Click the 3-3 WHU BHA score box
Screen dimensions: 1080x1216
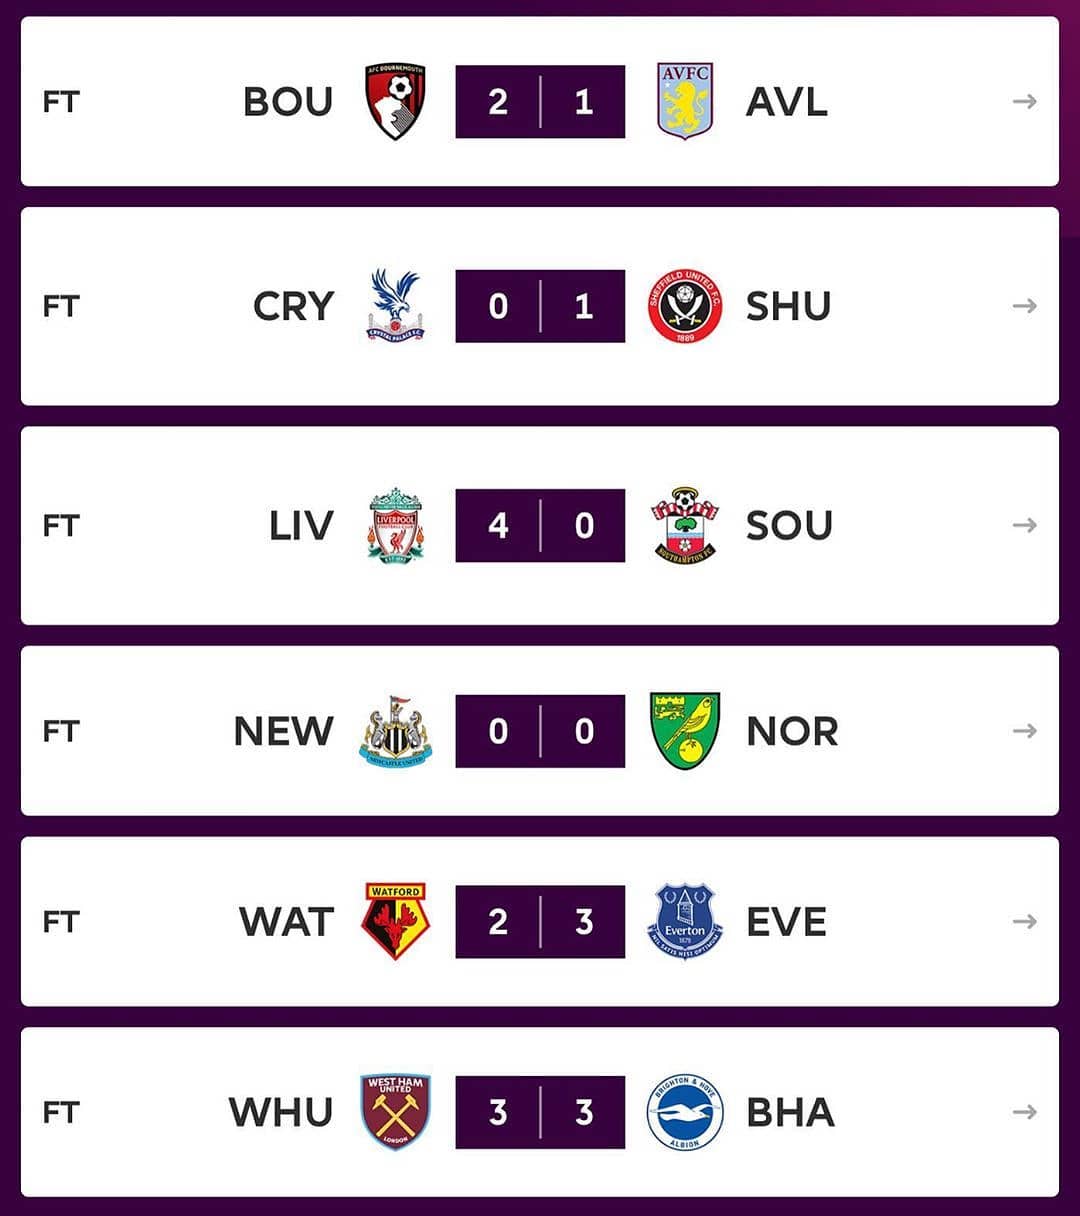[x=540, y=1112]
